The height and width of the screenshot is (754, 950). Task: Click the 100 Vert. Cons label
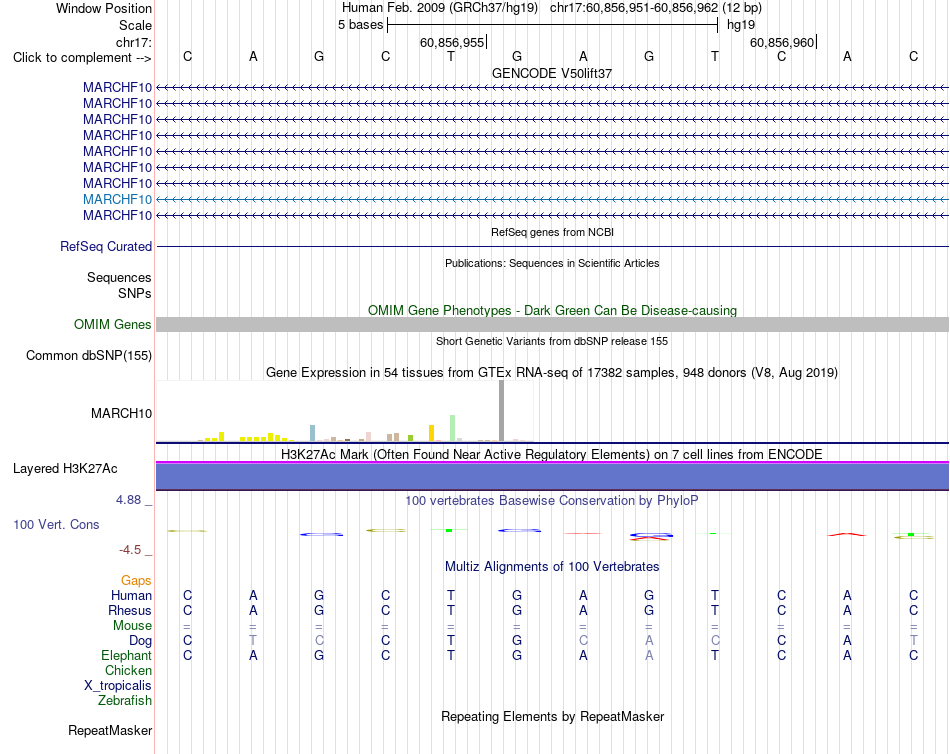(56, 524)
